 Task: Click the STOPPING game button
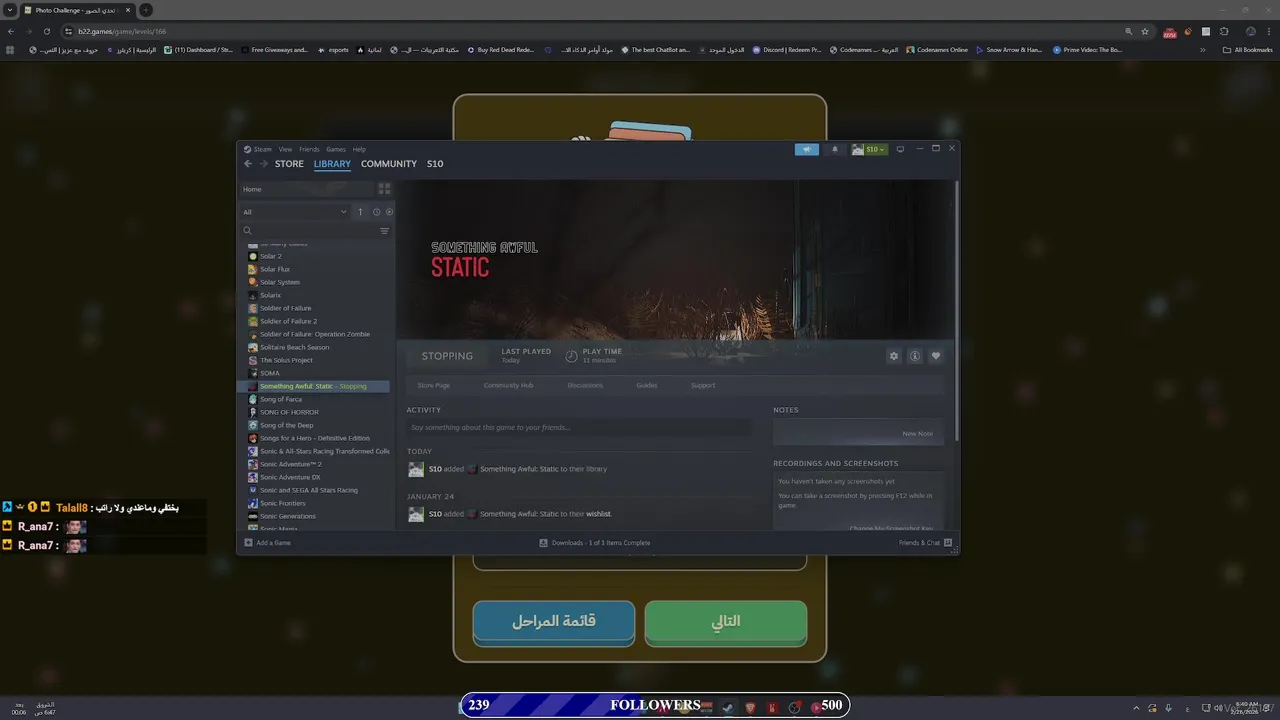[x=447, y=356]
